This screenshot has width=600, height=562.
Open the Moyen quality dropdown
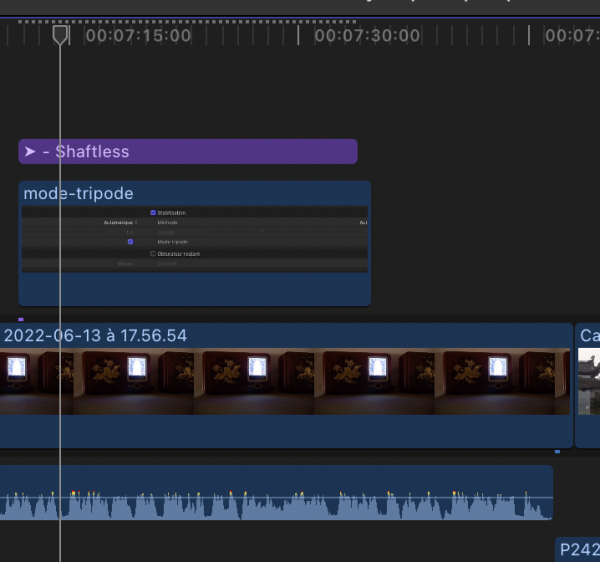[125, 264]
